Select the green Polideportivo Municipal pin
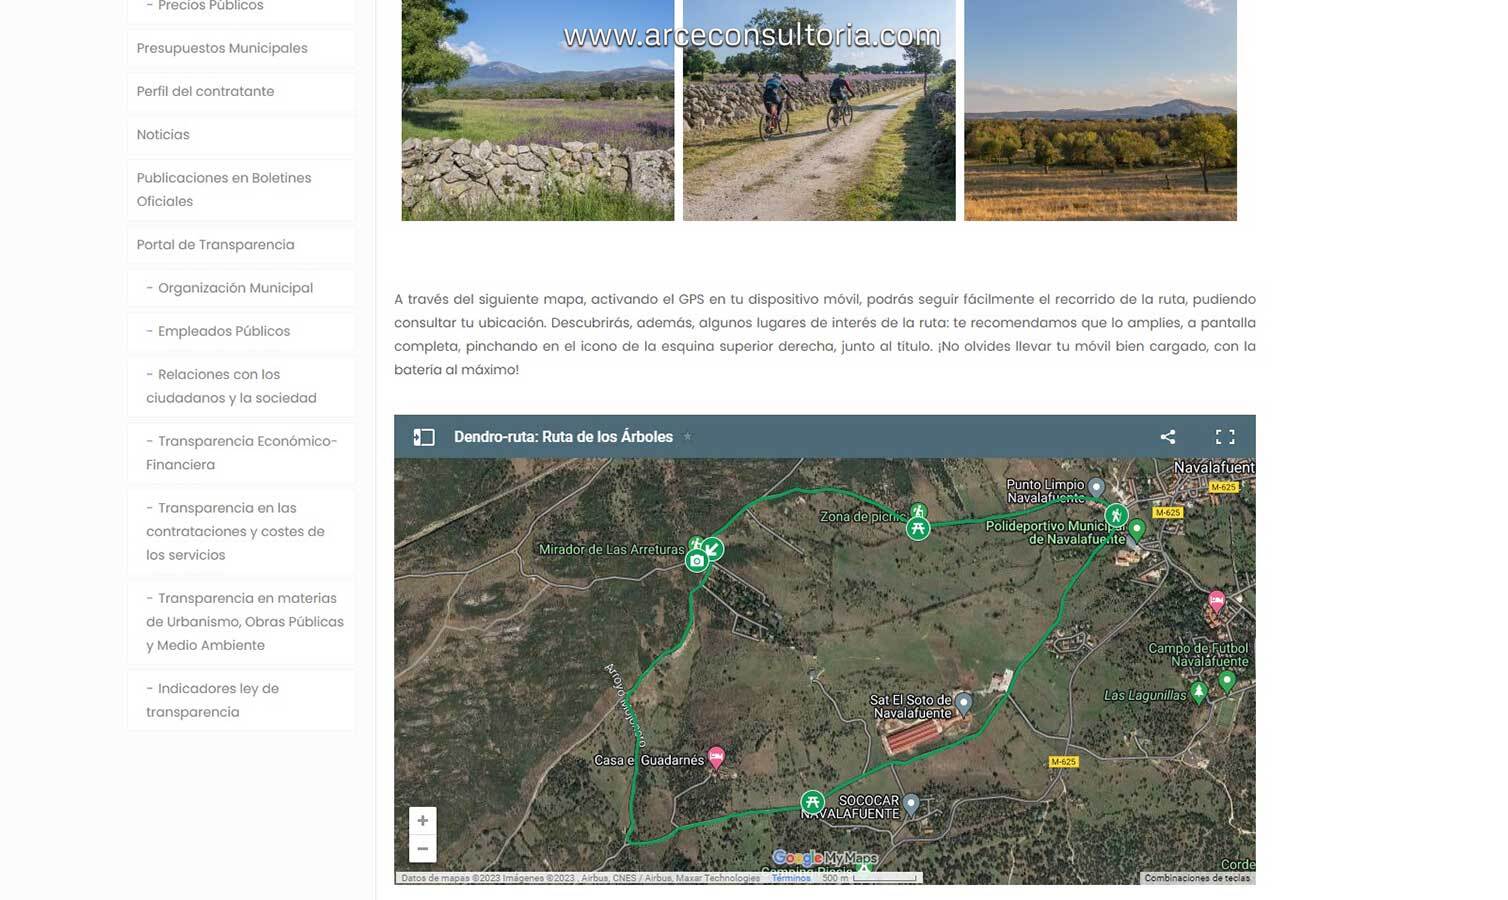Screen dimensions: 1508x900 click(1136, 529)
